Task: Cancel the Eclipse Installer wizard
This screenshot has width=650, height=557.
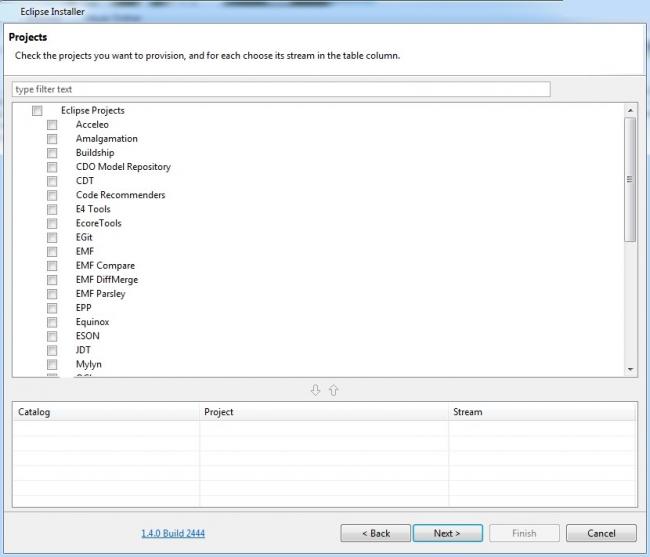Action: tap(601, 533)
